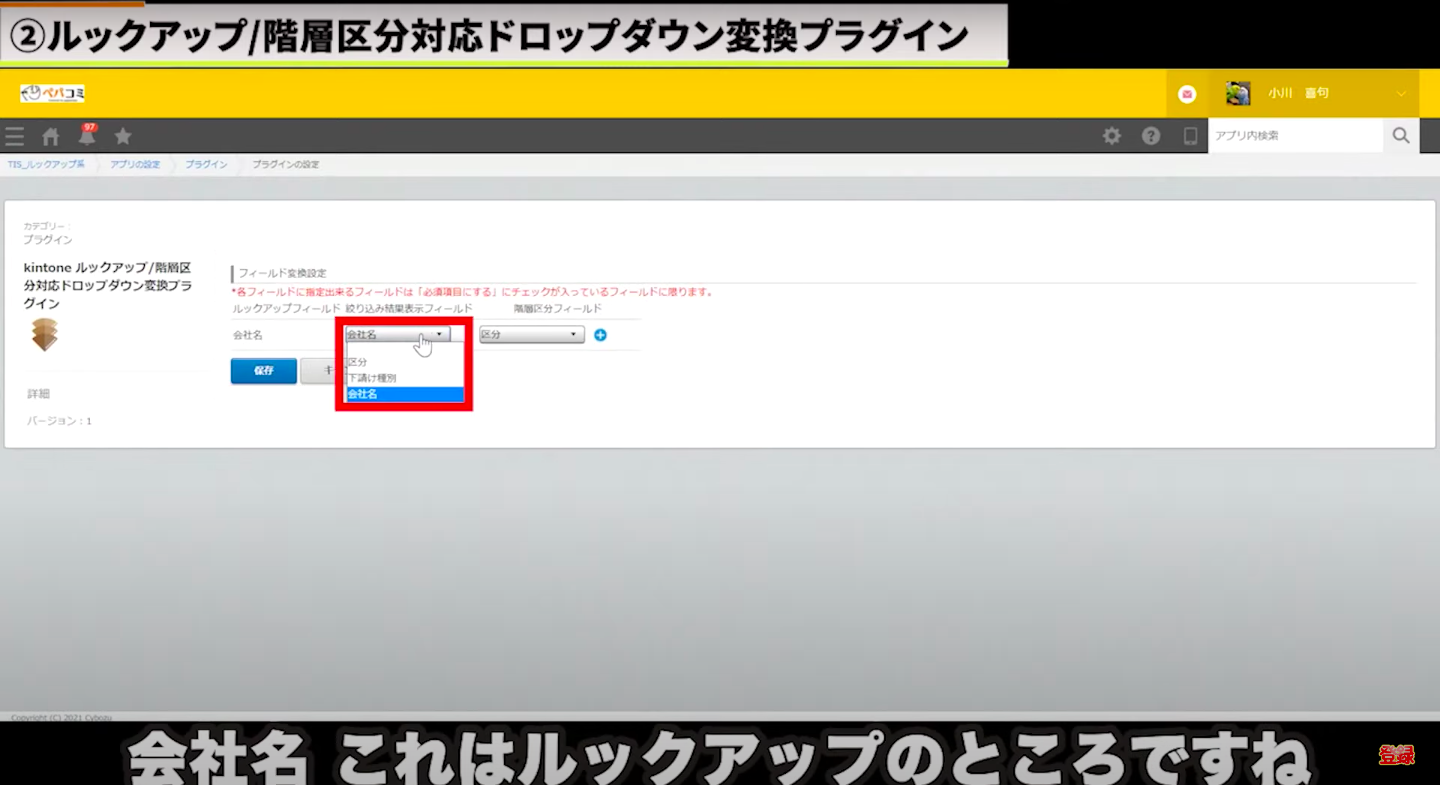The image size is (1440, 785).
Task: Click the mail icon in header
Action: (x=1187, y=94)
